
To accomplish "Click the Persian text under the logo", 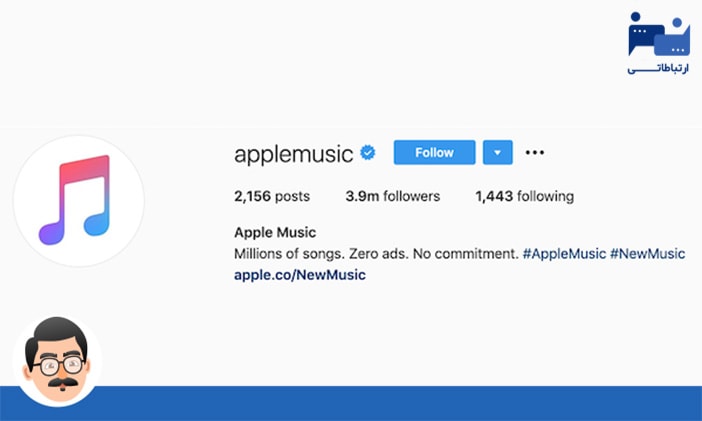I will tap(658, 69).
